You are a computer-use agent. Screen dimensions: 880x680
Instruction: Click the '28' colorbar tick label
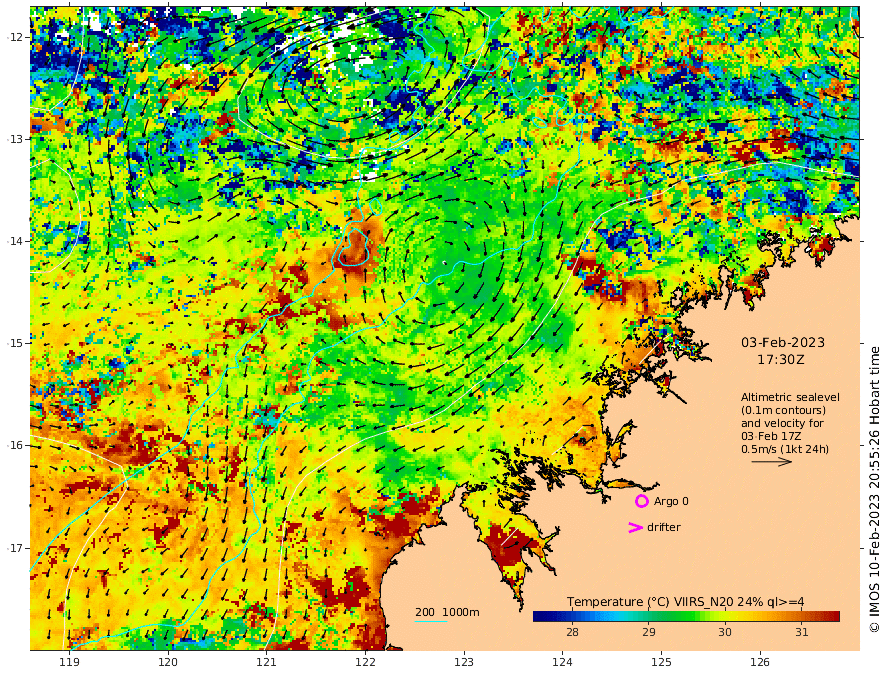(x=572, y=632)
